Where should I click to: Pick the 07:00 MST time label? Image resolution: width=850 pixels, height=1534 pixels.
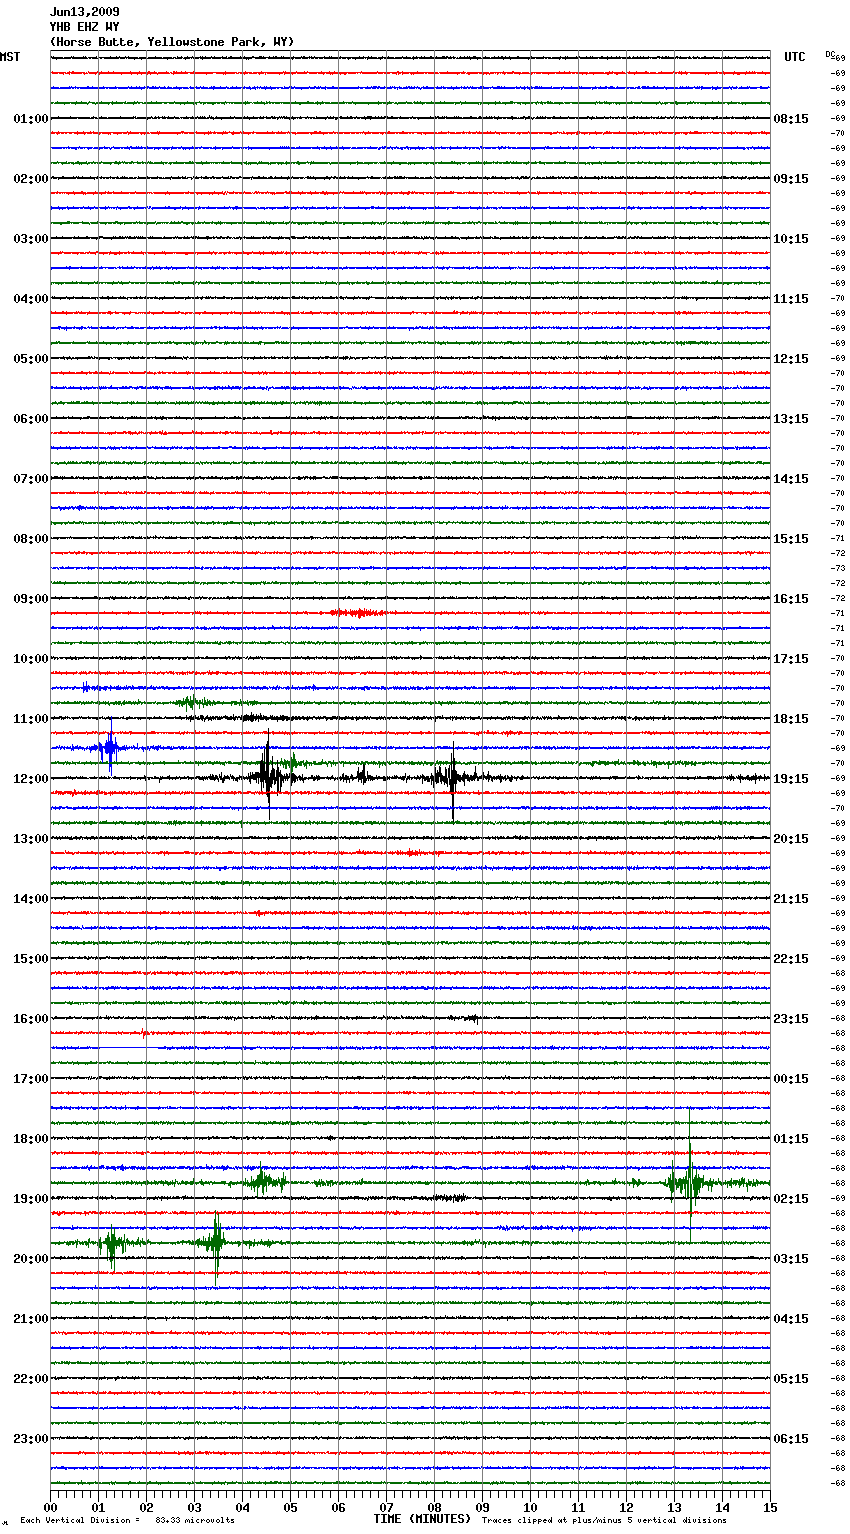click(x=31, y=479)
